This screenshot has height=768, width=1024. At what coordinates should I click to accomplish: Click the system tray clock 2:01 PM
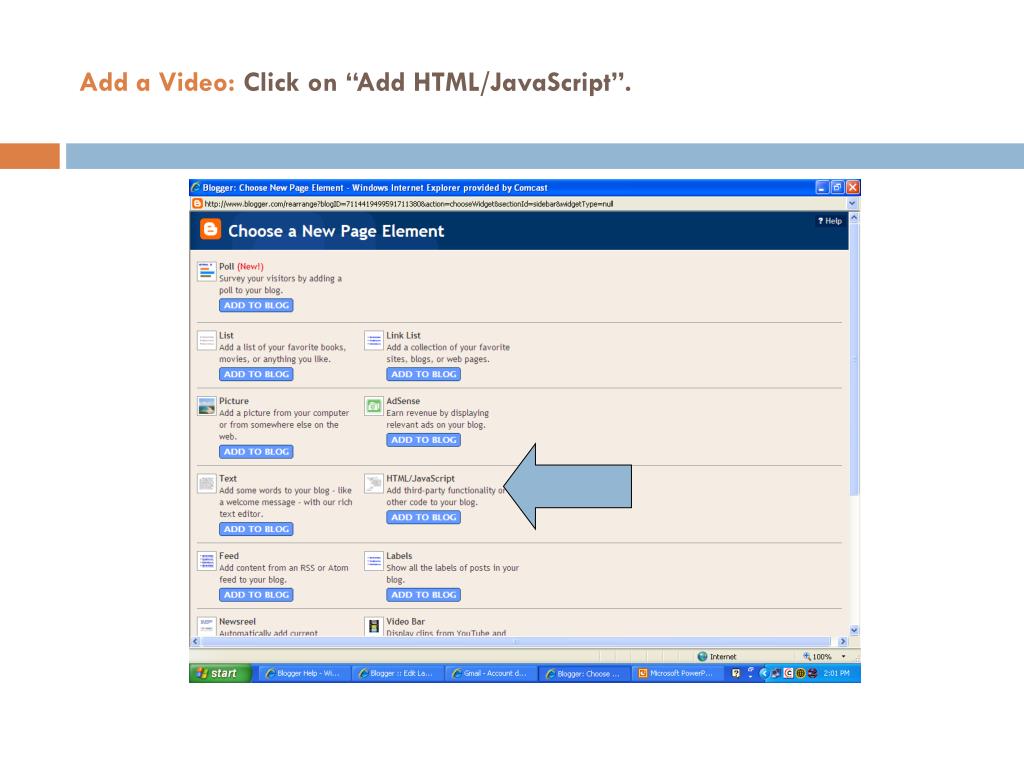pos(837,673)
